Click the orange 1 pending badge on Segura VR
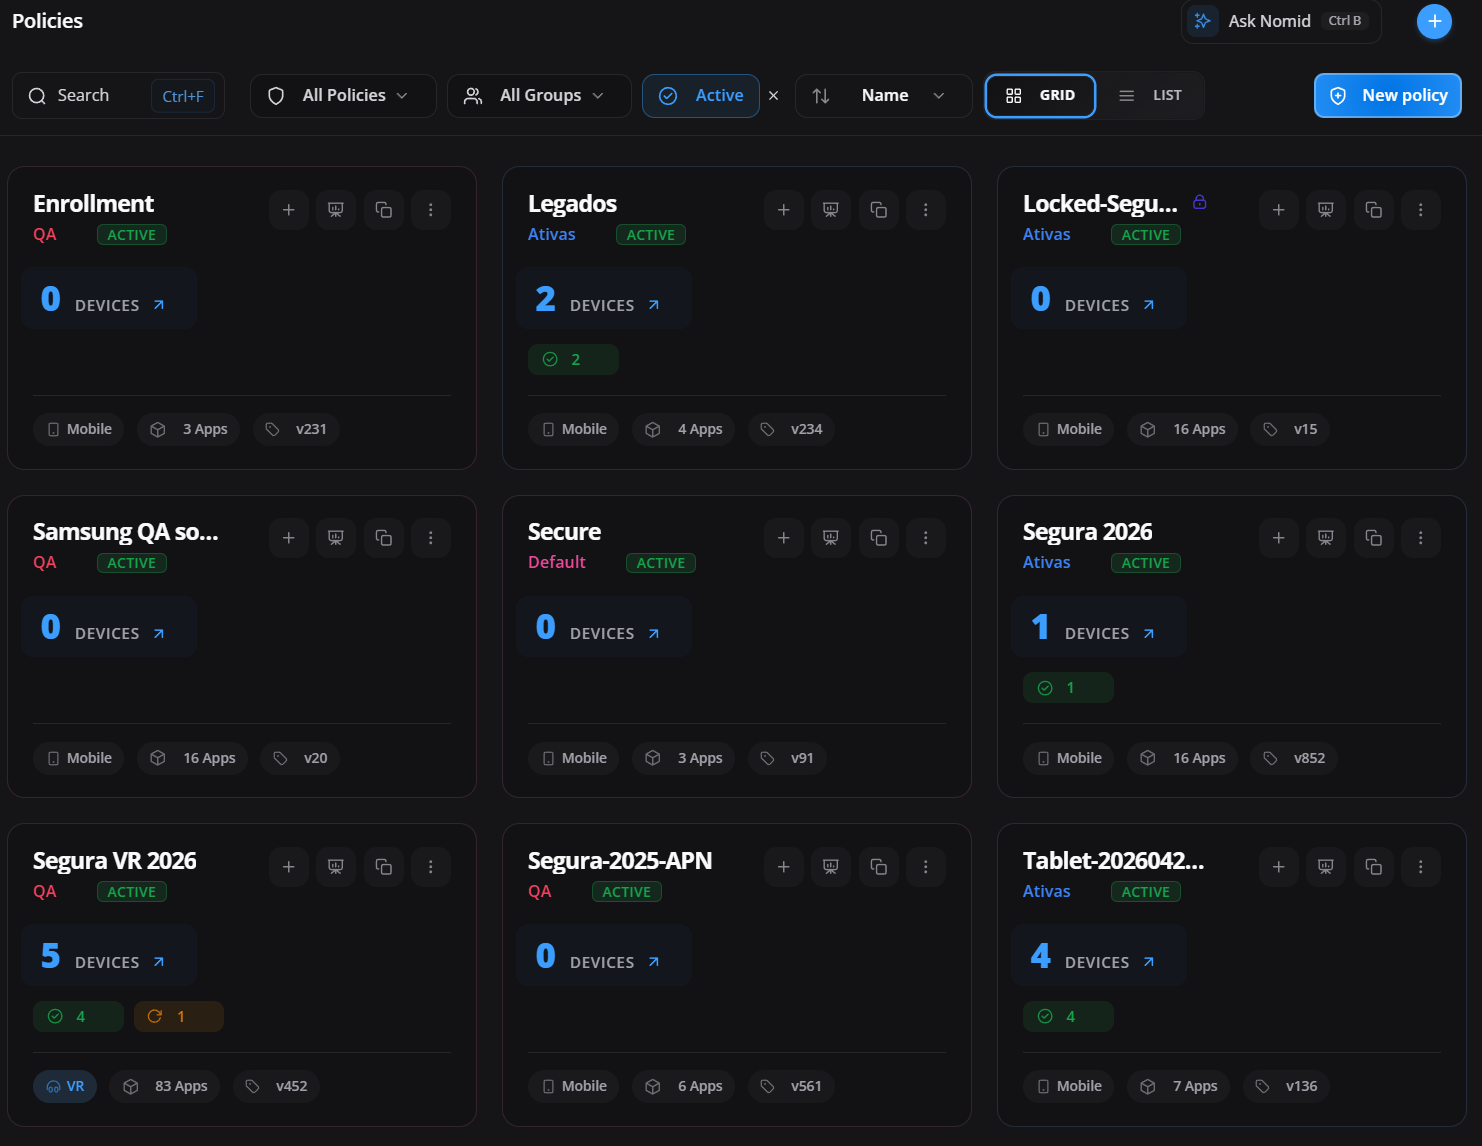Image resolution: width=1482 pixels, height=1146 pixels. 179,1017
